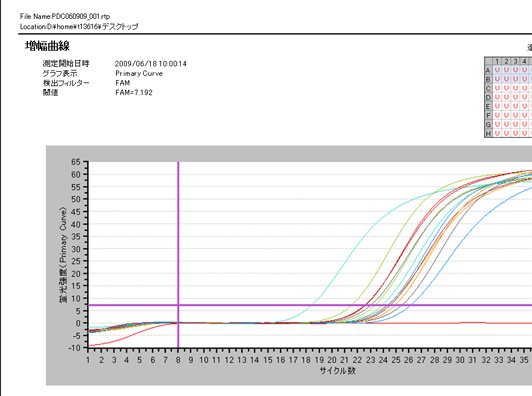Select well B2 in the plate map
This screenshot has width=532, height=396.
(x=506, y=79)
